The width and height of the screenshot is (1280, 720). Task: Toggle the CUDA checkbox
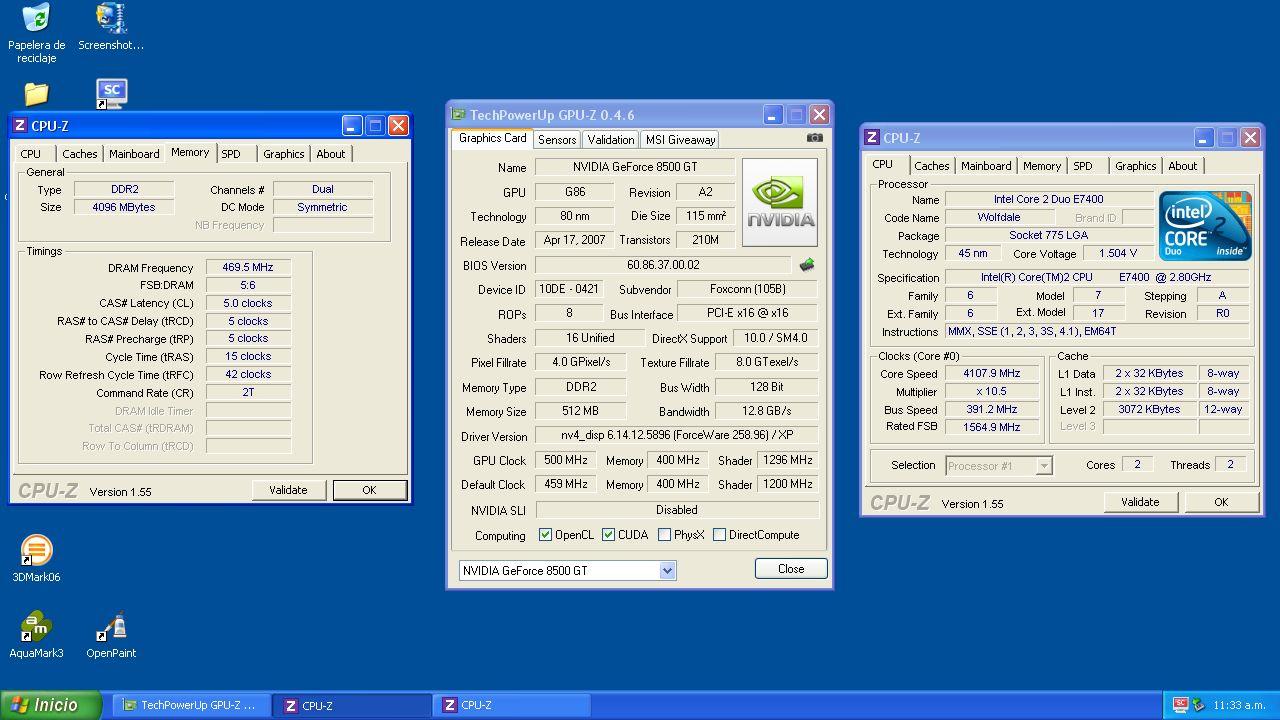[x=608, y=535]
